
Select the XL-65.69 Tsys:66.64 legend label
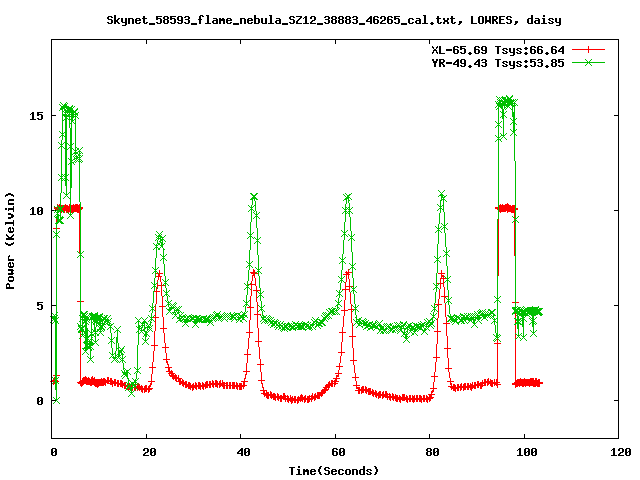498,50
